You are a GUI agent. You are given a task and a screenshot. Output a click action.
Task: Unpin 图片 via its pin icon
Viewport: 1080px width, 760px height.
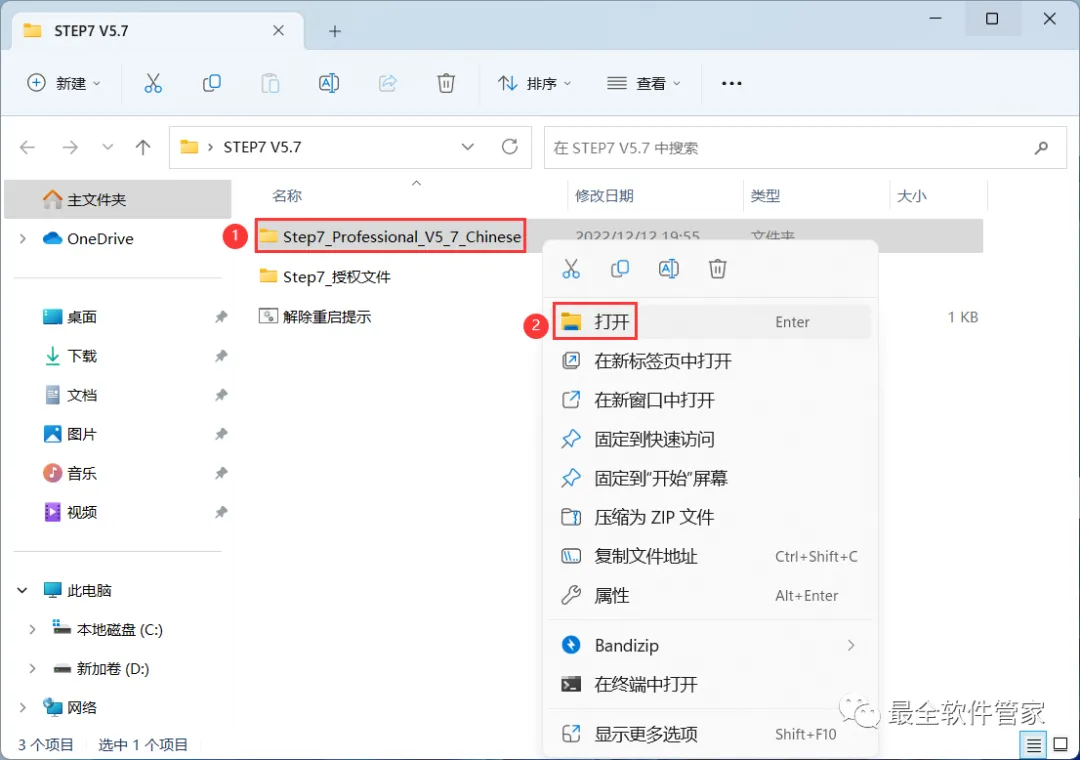coord(221,434)
